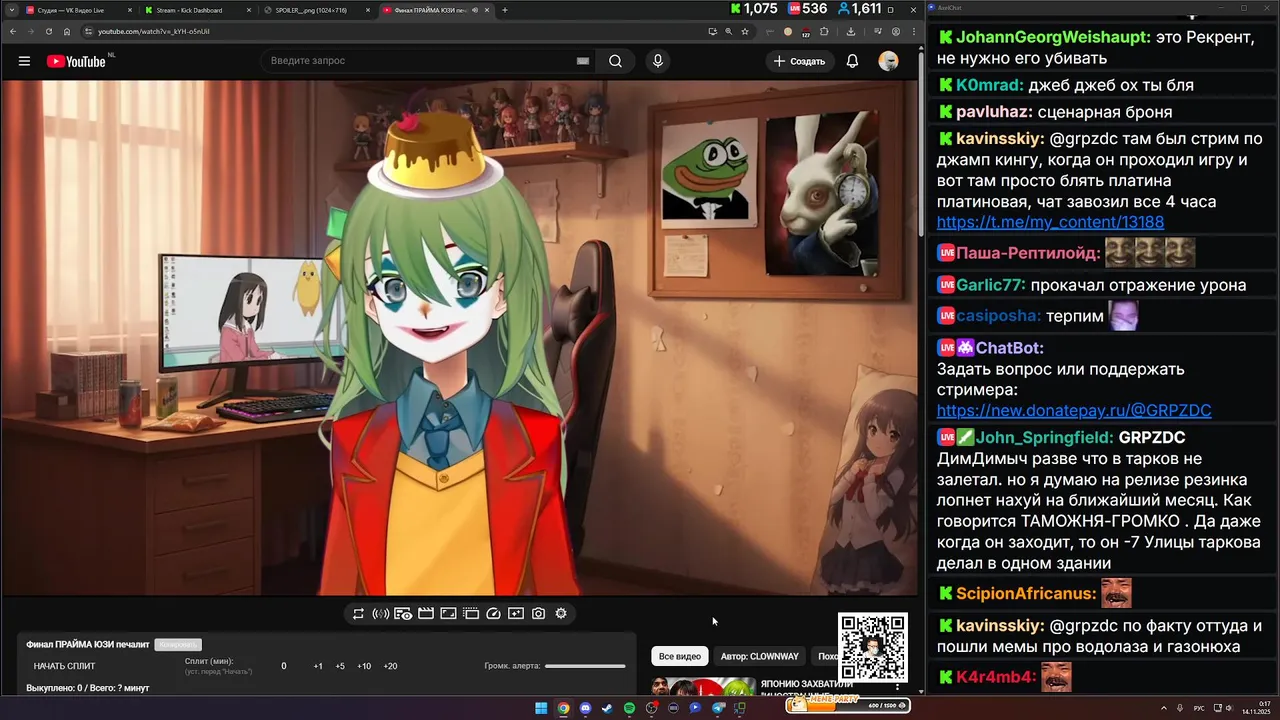Screen dimensions: 1280x720
Task: Click the browser zoom magnifier icon in address bar
Action: click(728, 31)
